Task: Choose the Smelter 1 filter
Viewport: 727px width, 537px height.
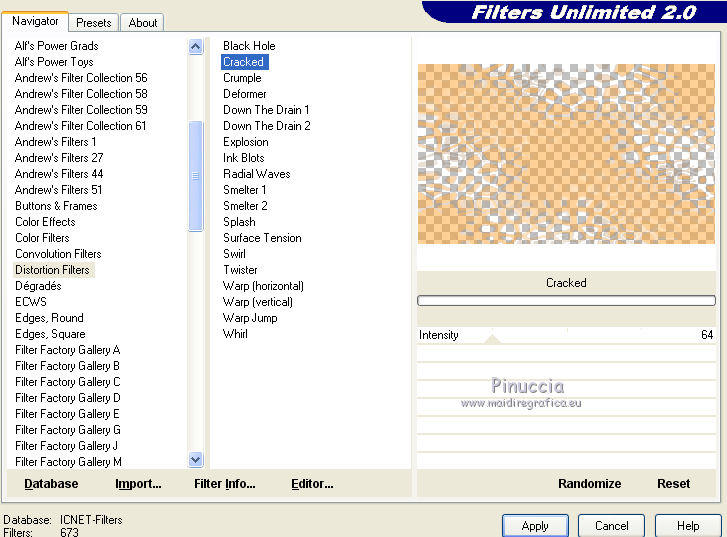Action: point(244,190)
